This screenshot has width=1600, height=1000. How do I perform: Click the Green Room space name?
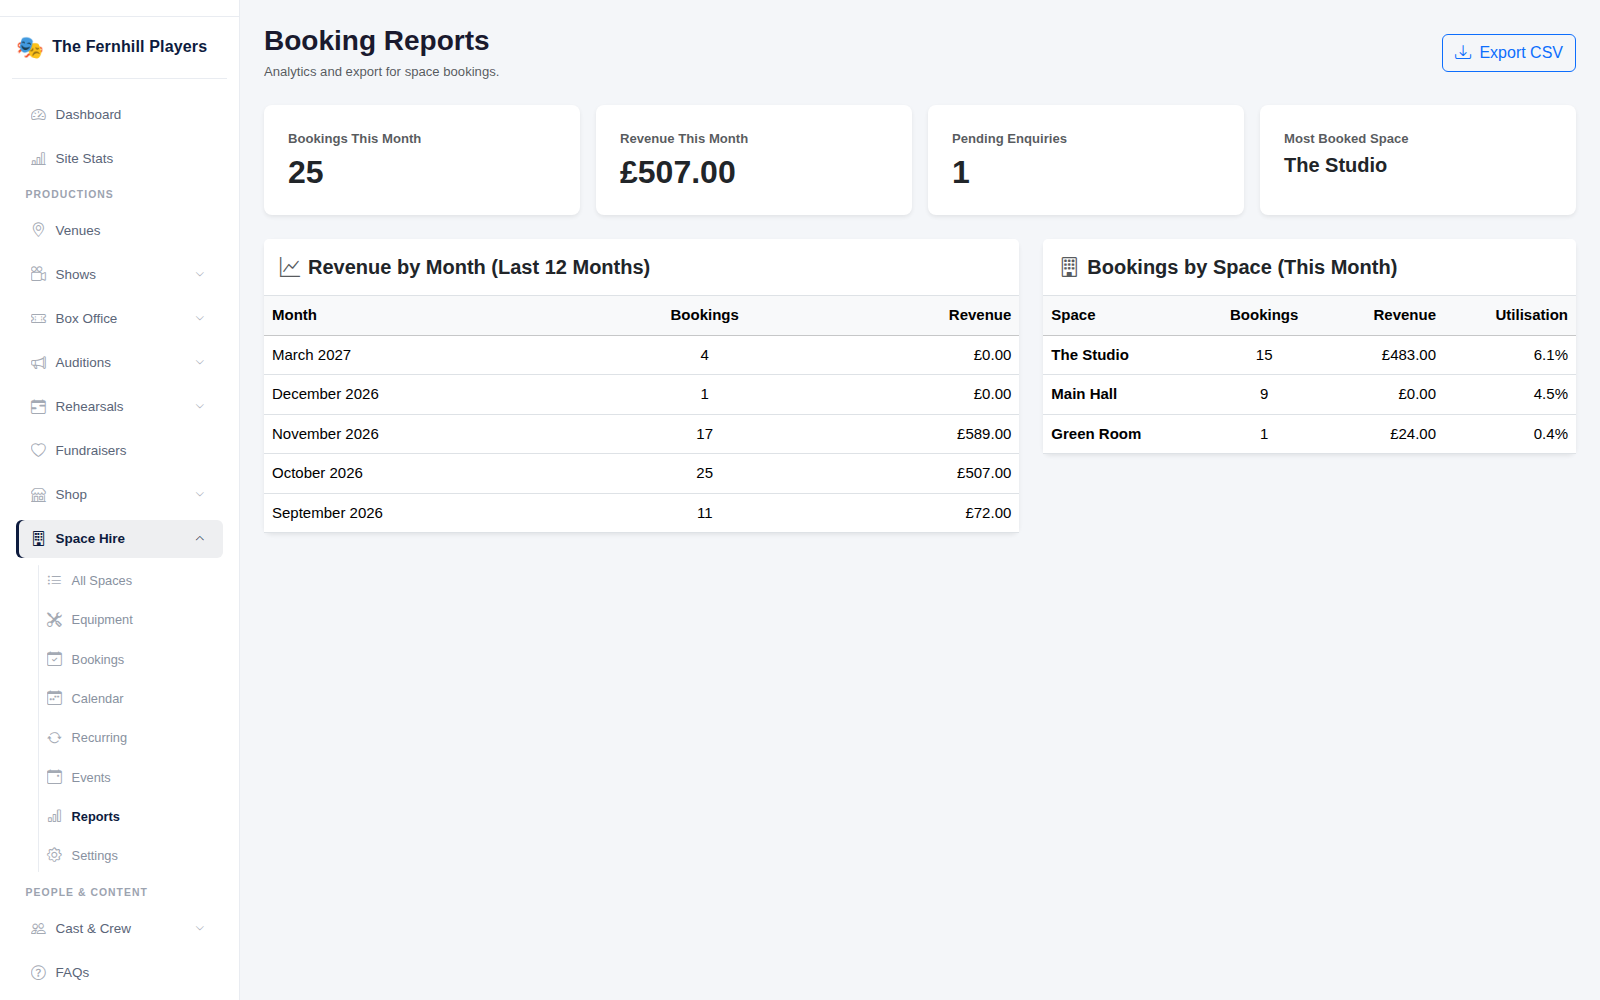click(1096, 434)
